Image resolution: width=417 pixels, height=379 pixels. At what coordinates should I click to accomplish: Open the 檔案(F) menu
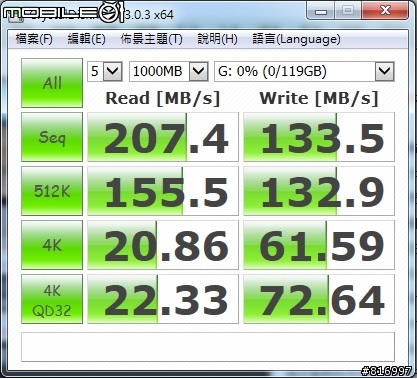(x=34, y=39)
